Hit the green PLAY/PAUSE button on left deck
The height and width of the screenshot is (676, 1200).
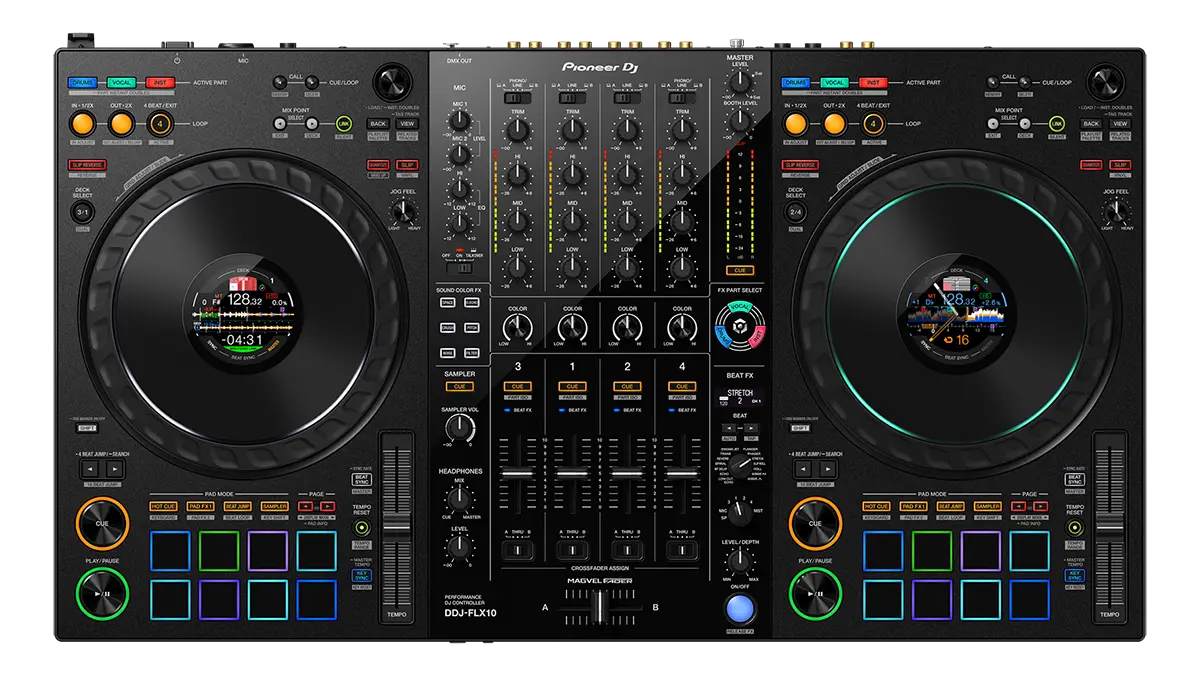pos(103,593)
